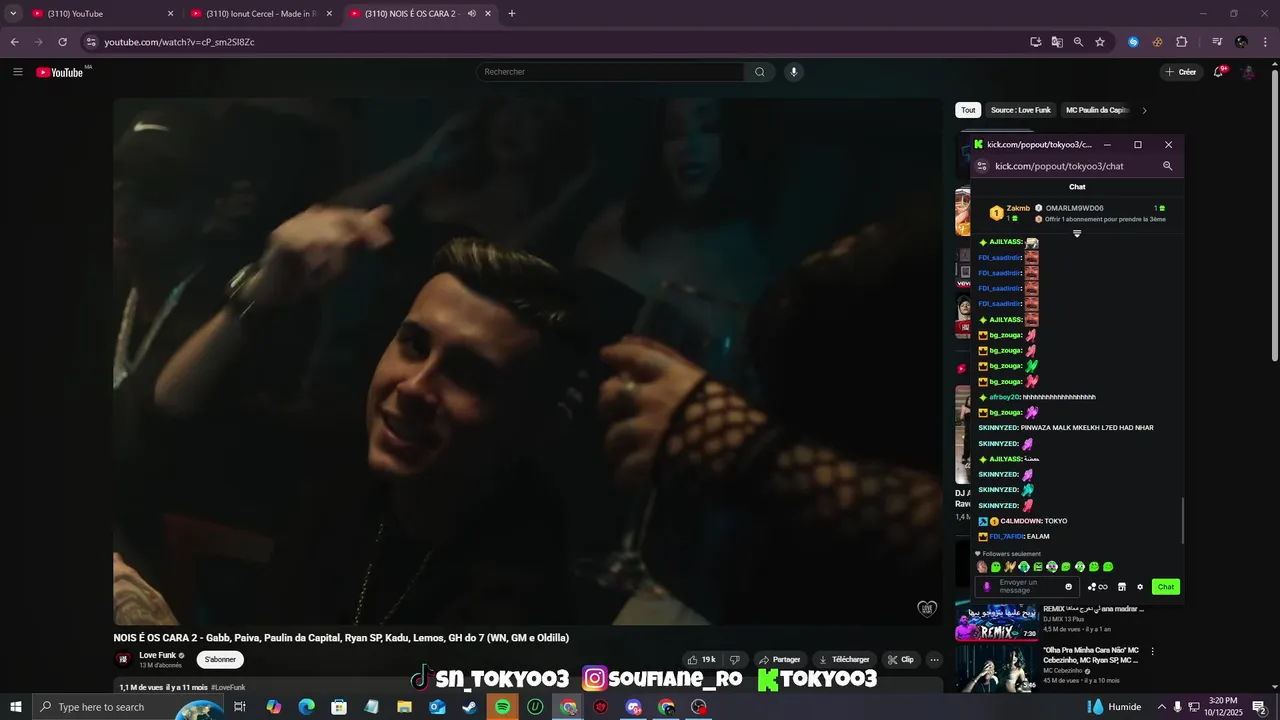Screen dimensions: 1280x720
Task: Launch Steam from the taskbar
Action: [469, 707]
